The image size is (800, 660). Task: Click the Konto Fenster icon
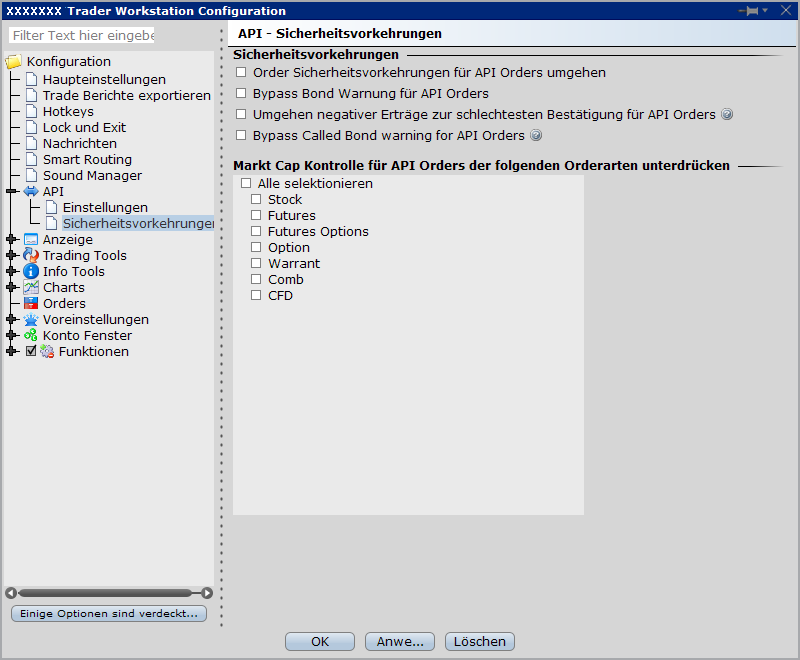[31, 336]
